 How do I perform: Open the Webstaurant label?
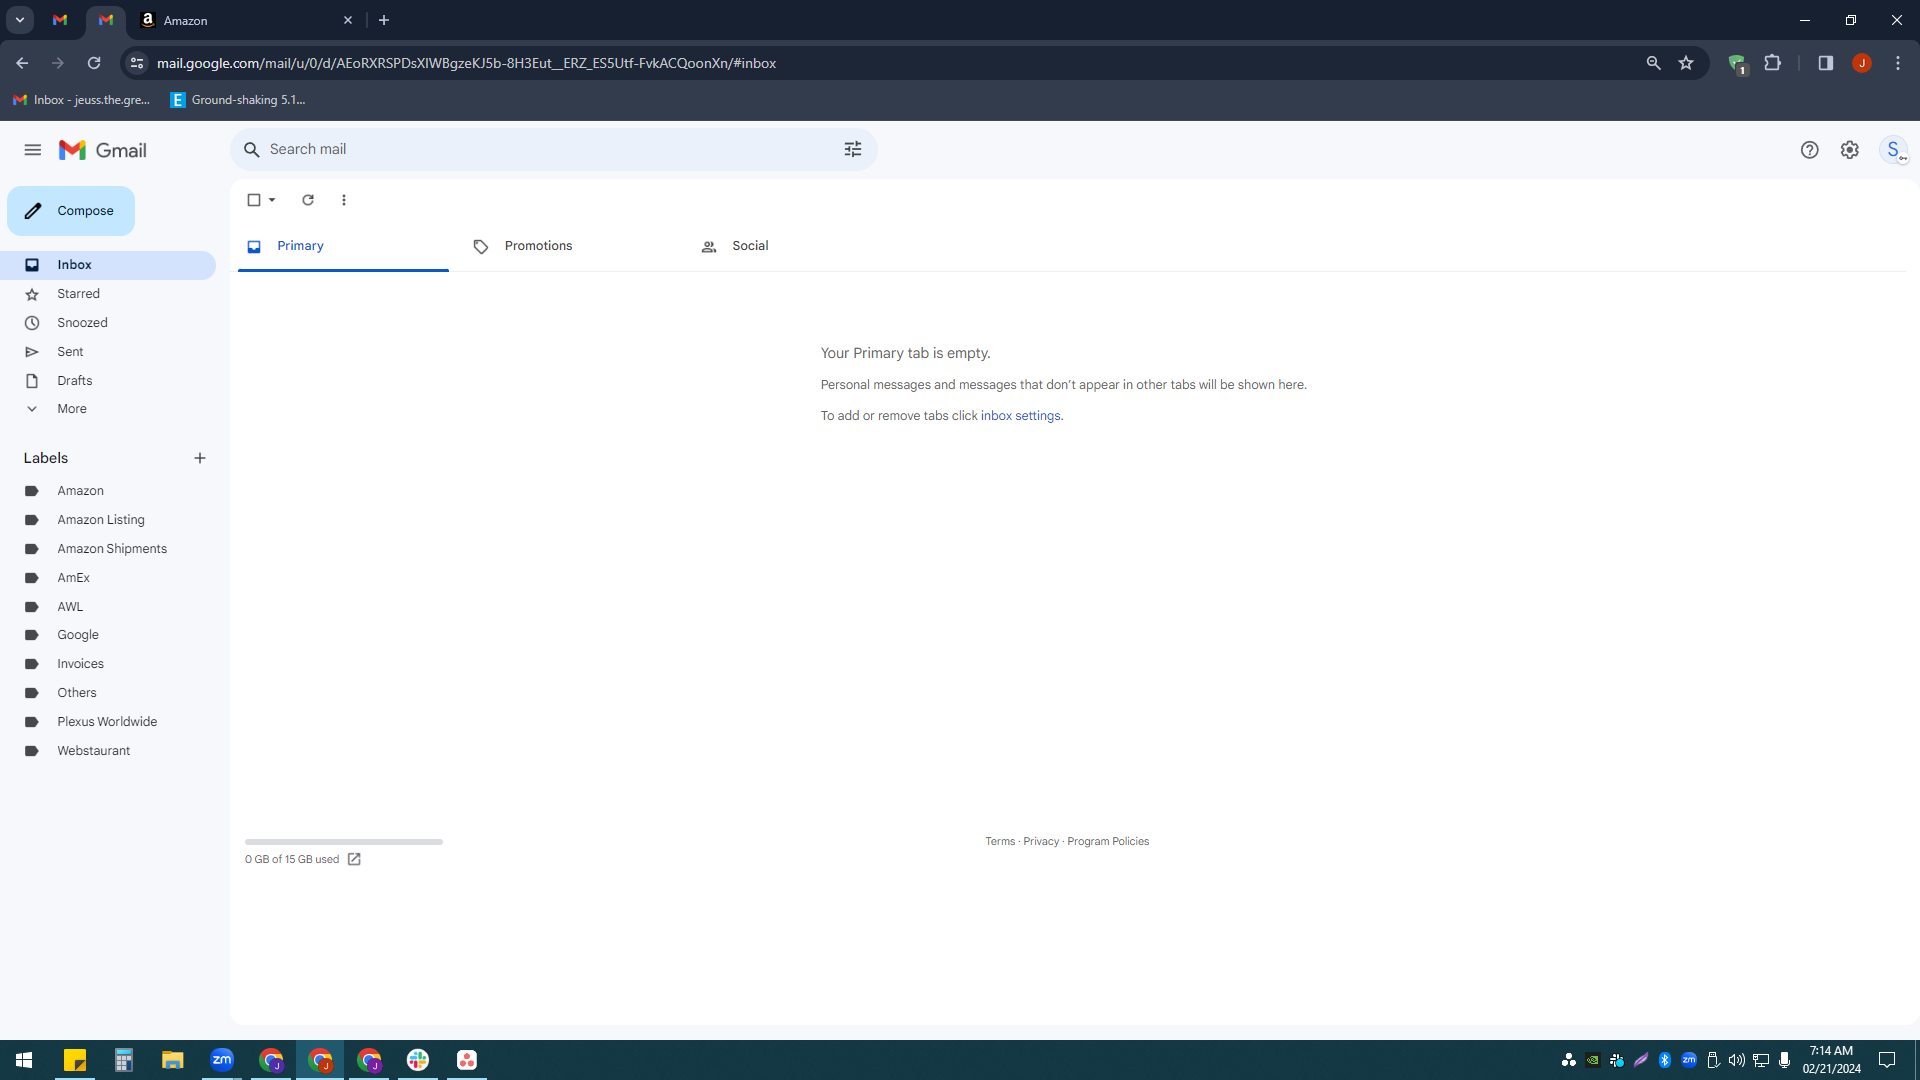pos(108,751)
